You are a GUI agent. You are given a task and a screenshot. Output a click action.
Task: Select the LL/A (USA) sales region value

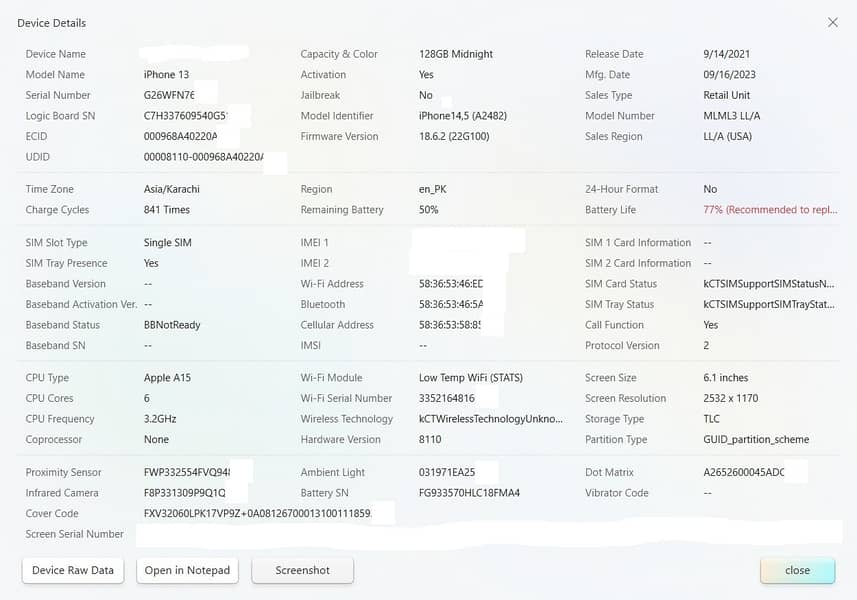click(x=727, y=136)
